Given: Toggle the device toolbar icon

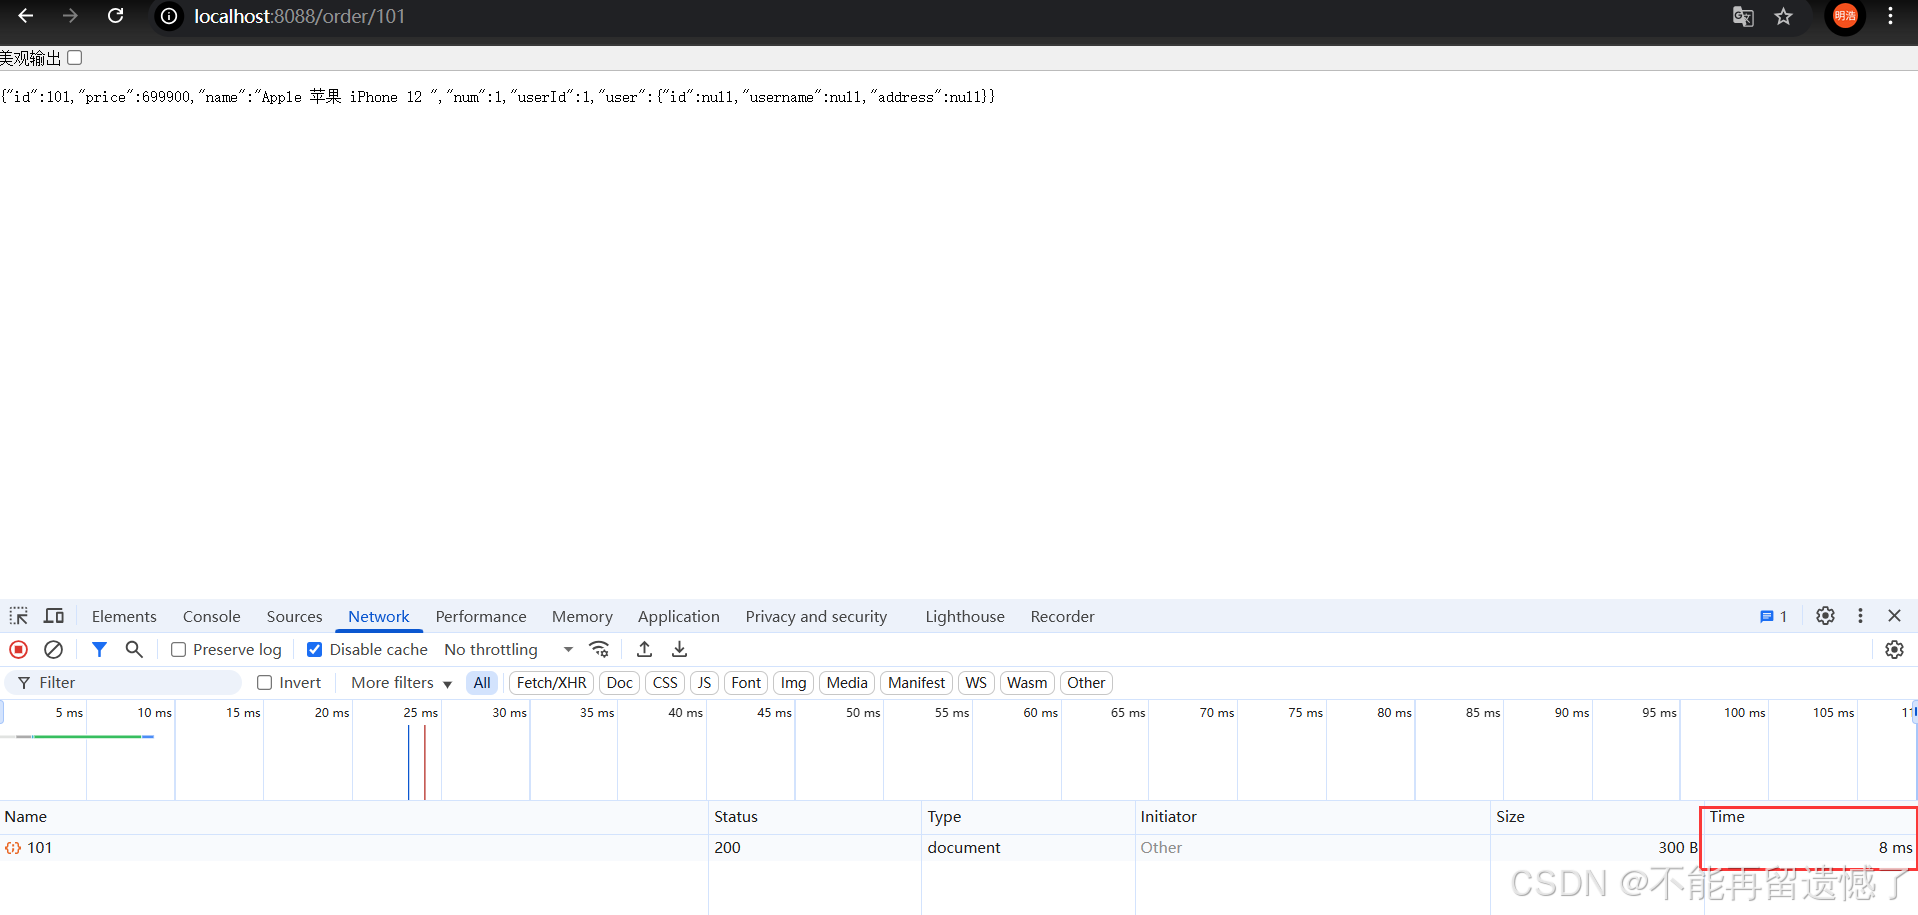Looking at the screenshot, I should click(54, 616).
